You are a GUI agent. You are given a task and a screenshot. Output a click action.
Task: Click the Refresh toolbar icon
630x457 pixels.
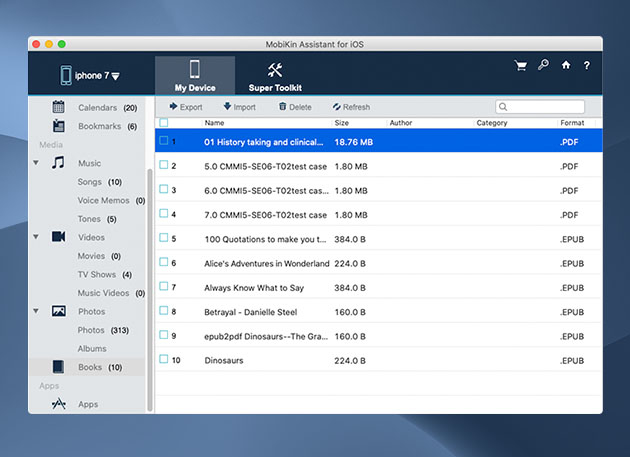[x=335, y=107]
